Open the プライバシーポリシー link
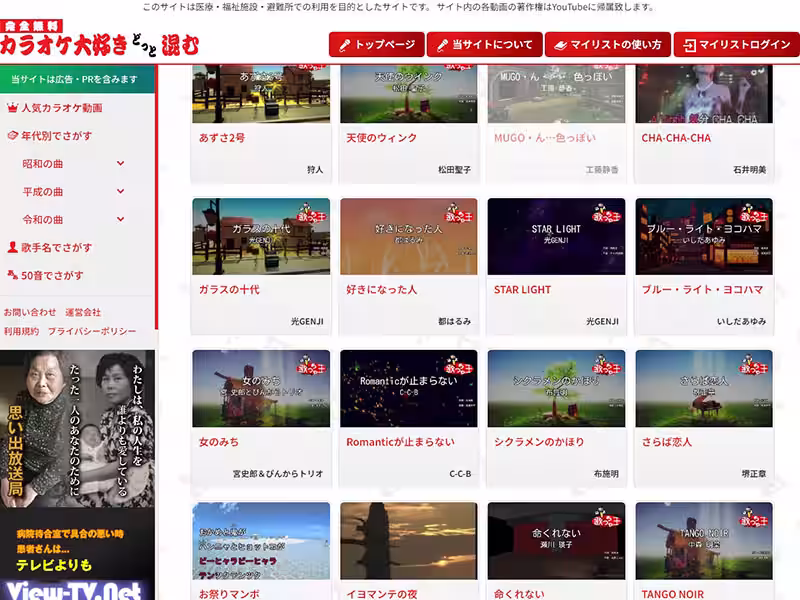This screenshot has height=600, width=800. (x=92, y=330)
